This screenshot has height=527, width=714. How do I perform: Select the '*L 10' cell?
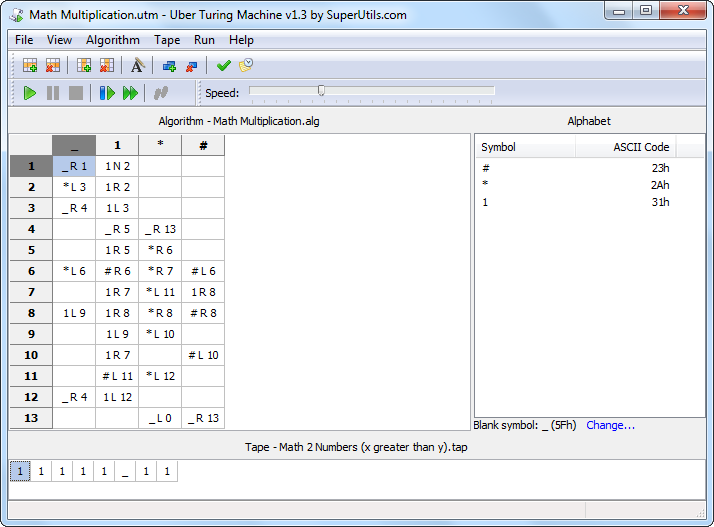pyautogui.click(x=160, y=334)
